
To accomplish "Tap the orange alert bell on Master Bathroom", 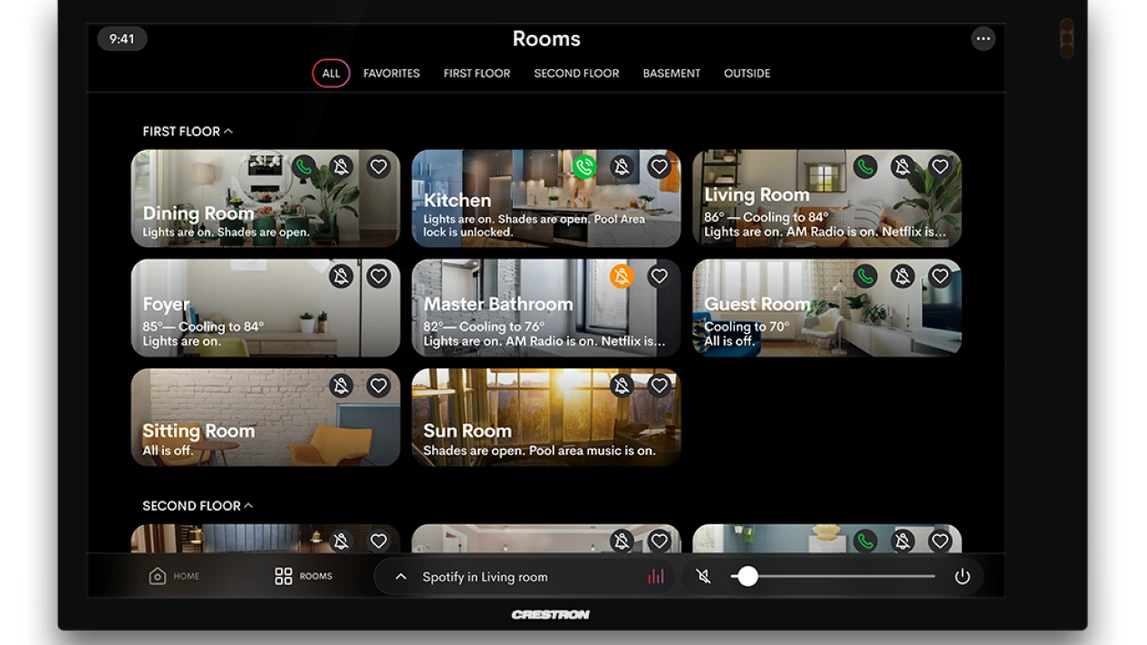I will coord(623,276).
